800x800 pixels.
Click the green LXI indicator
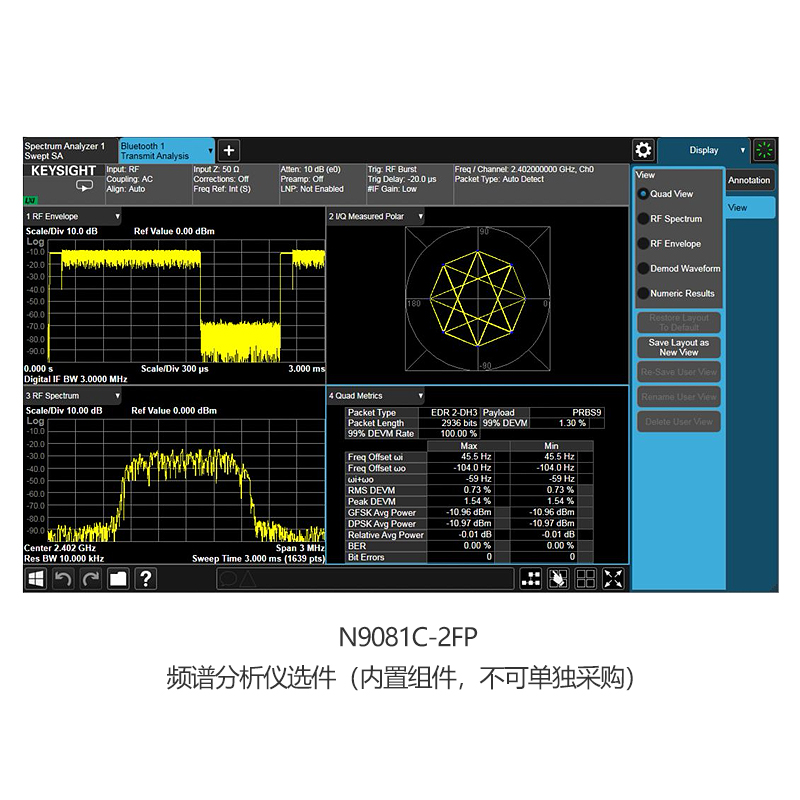30,201
